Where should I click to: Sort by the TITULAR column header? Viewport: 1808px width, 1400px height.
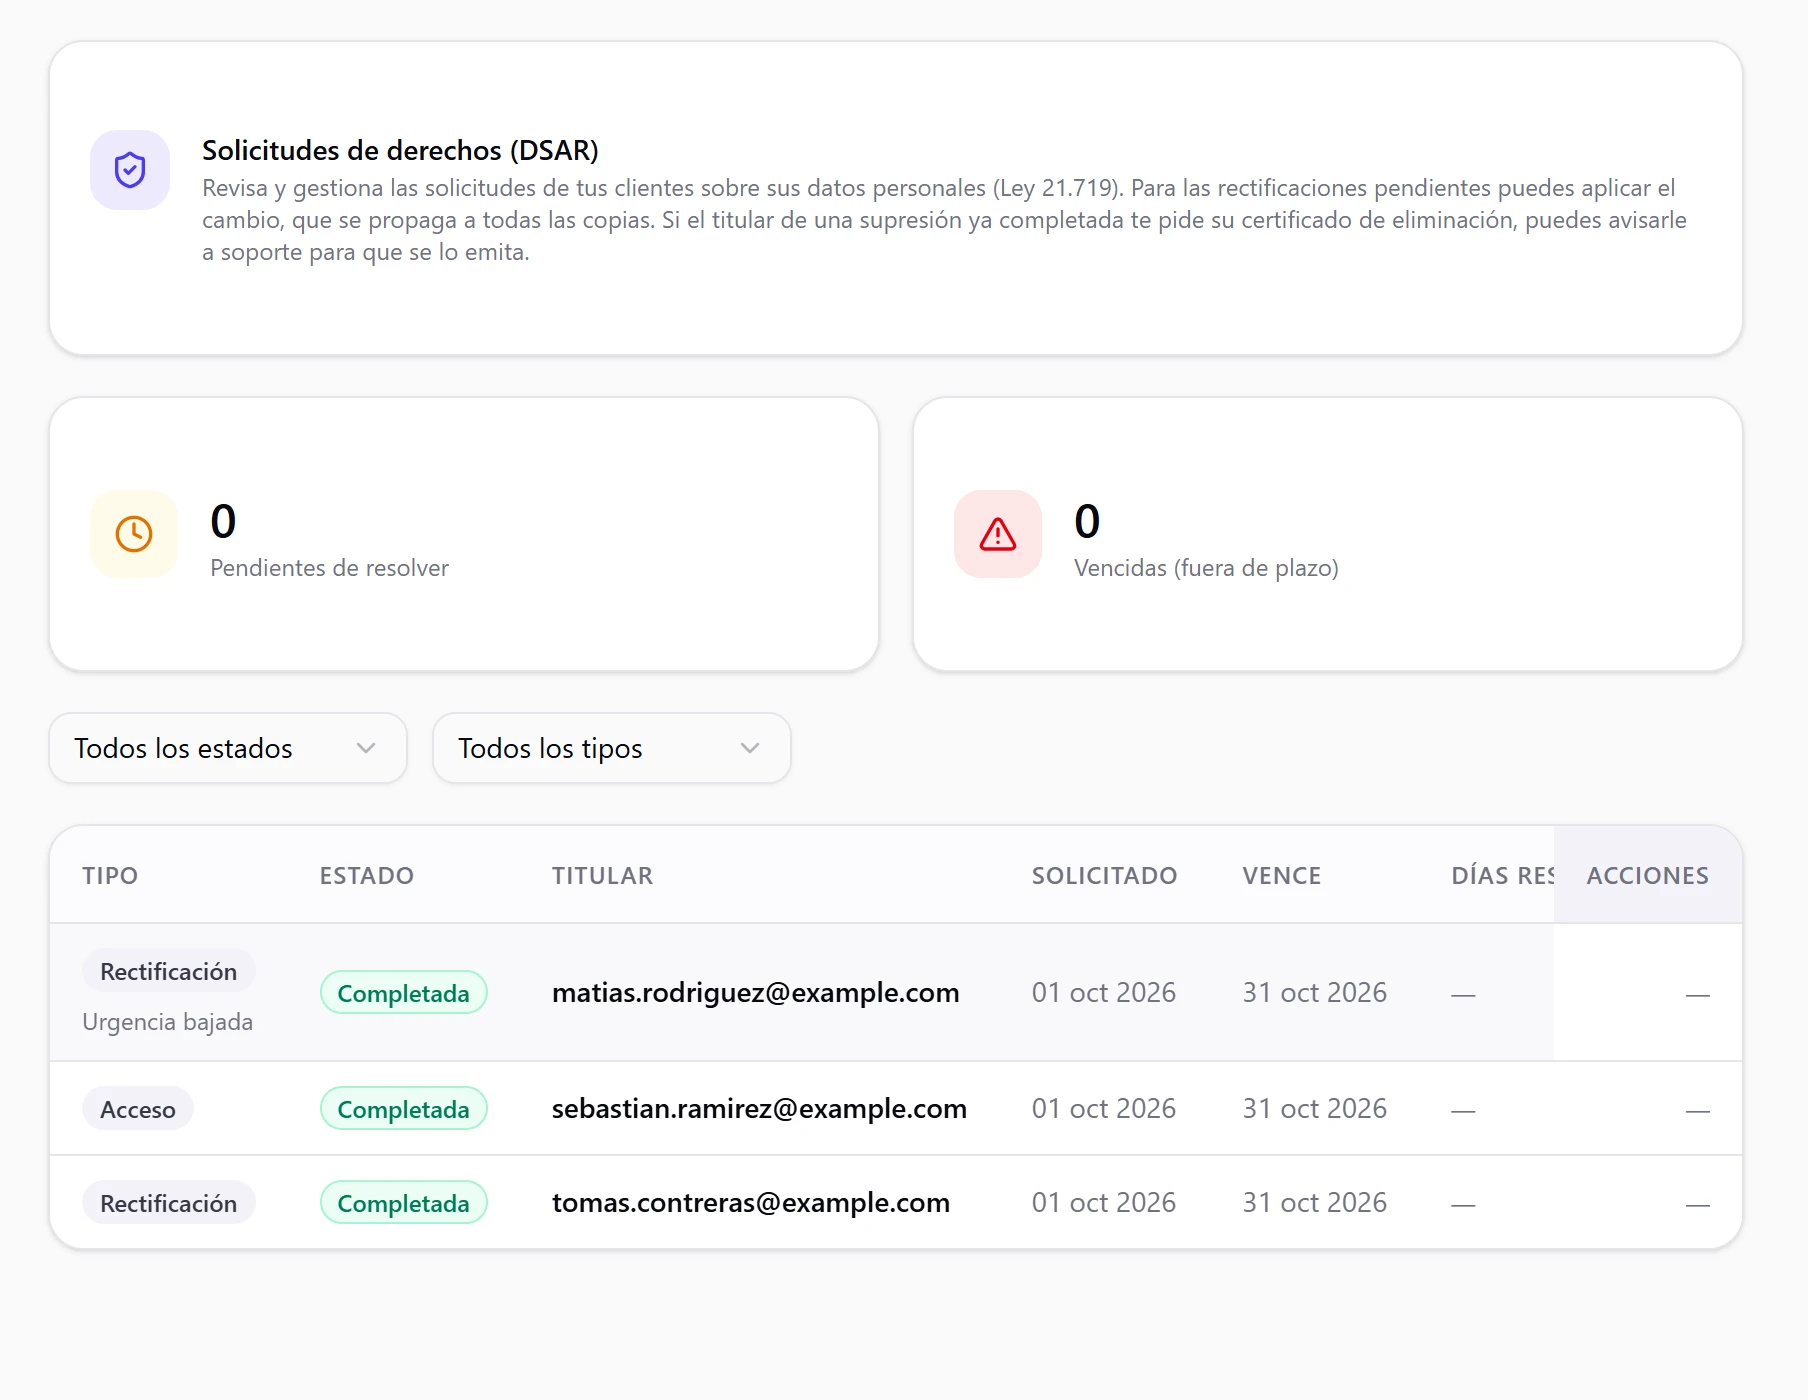603,876
